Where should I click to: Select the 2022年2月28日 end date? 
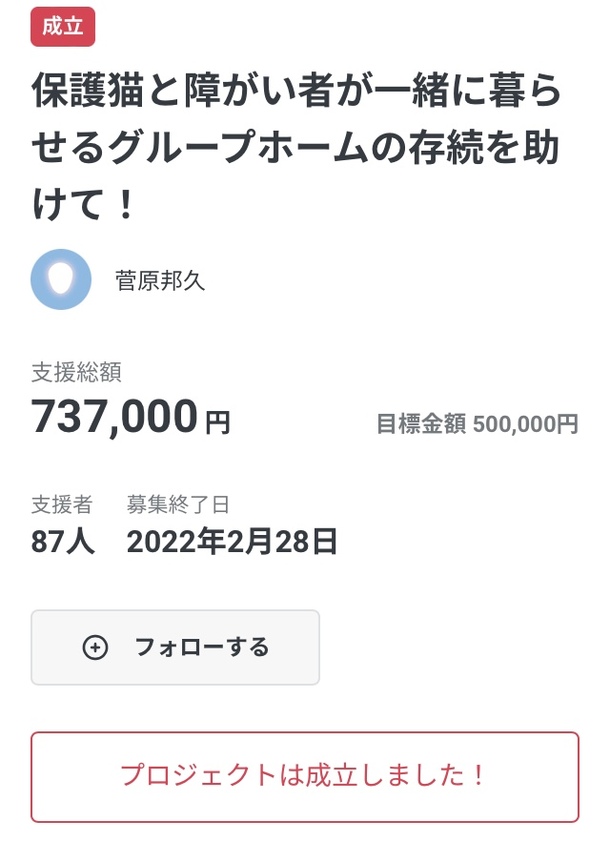pyautogui.click(x=232, y=542)
